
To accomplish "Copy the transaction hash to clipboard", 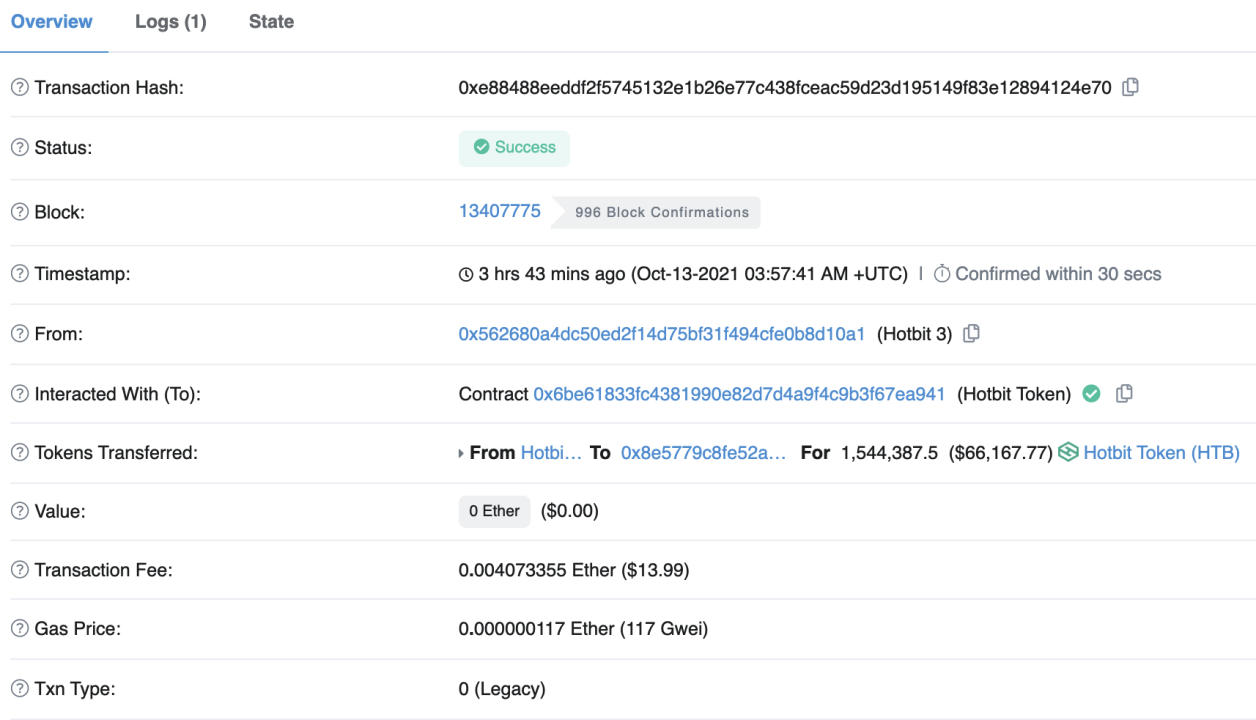I will [1130, 87].
